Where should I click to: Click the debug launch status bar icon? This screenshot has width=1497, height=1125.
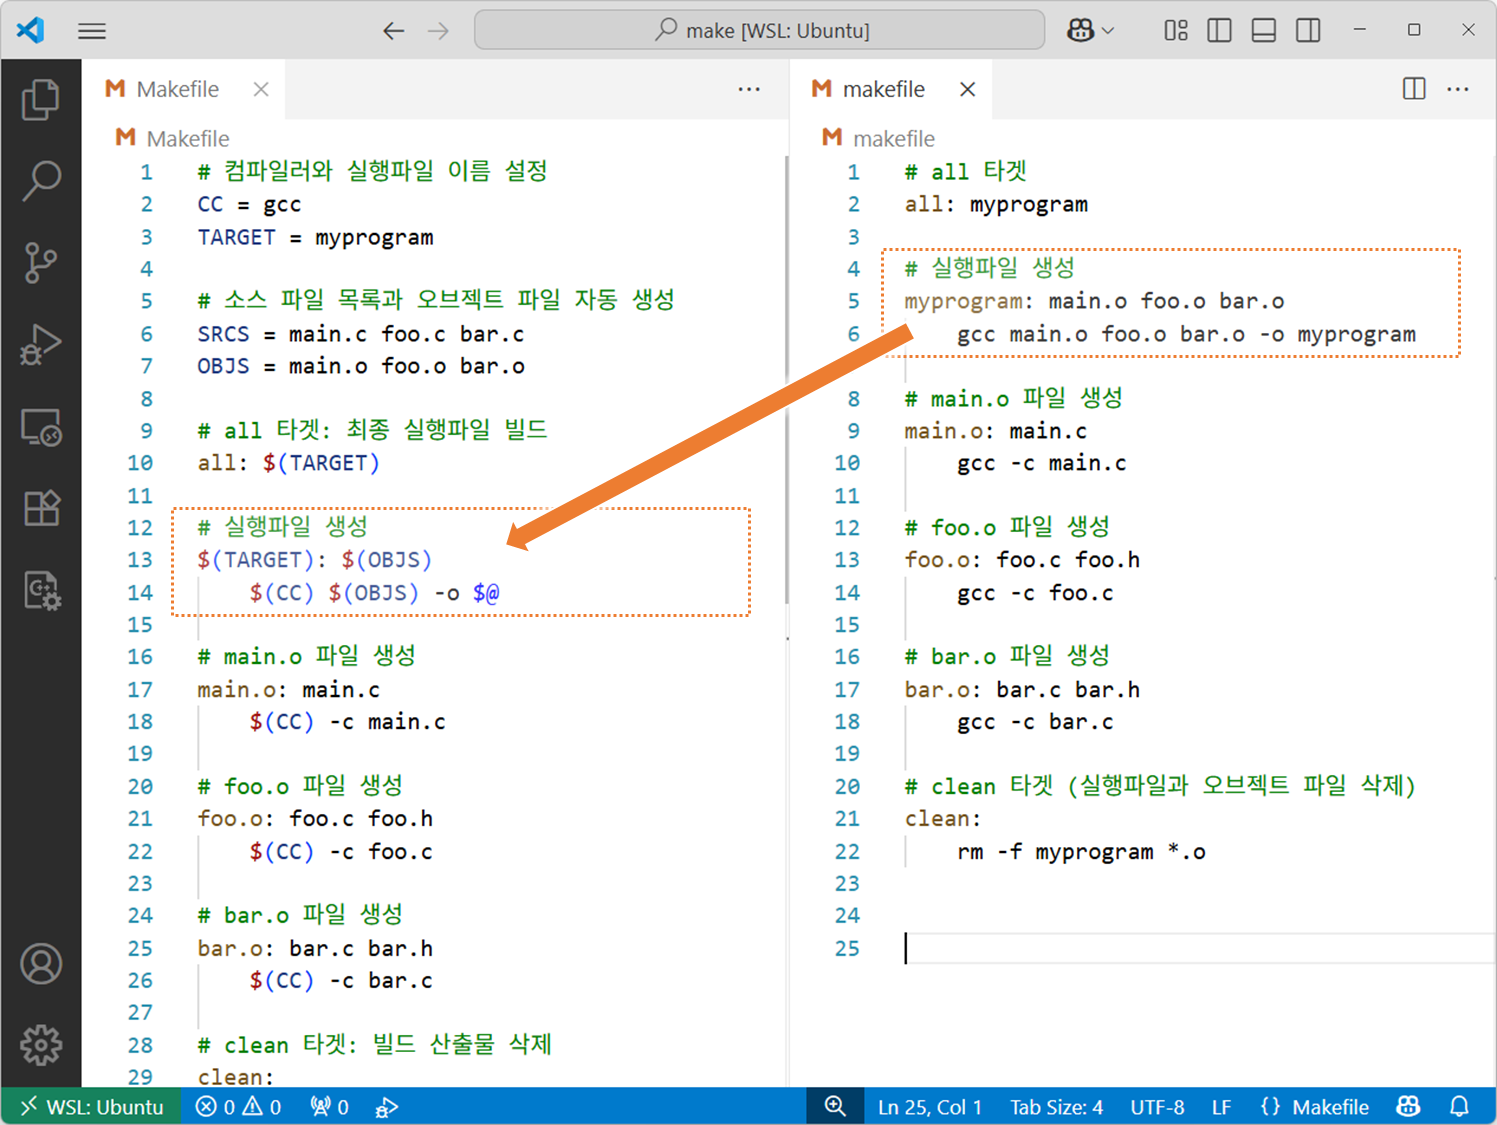(386, 1106)
